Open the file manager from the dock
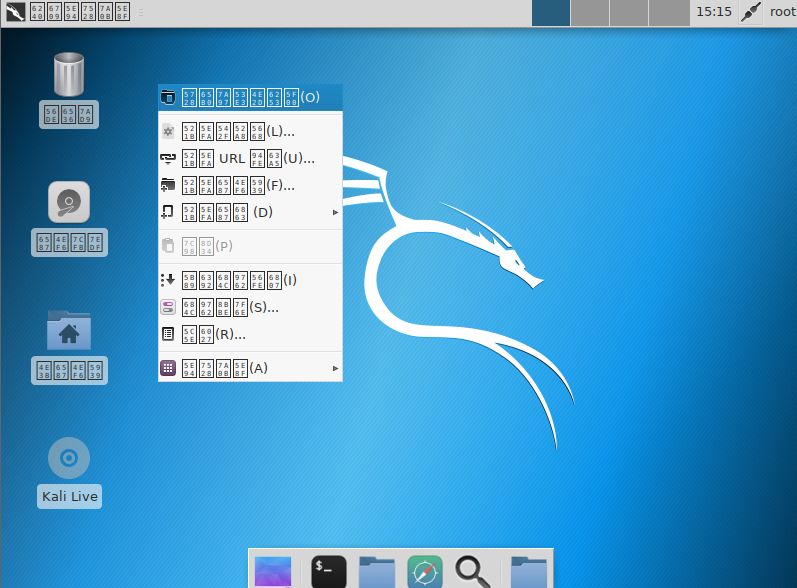The width and height of the screenshot is (797, 588). [x=377, y=572]
